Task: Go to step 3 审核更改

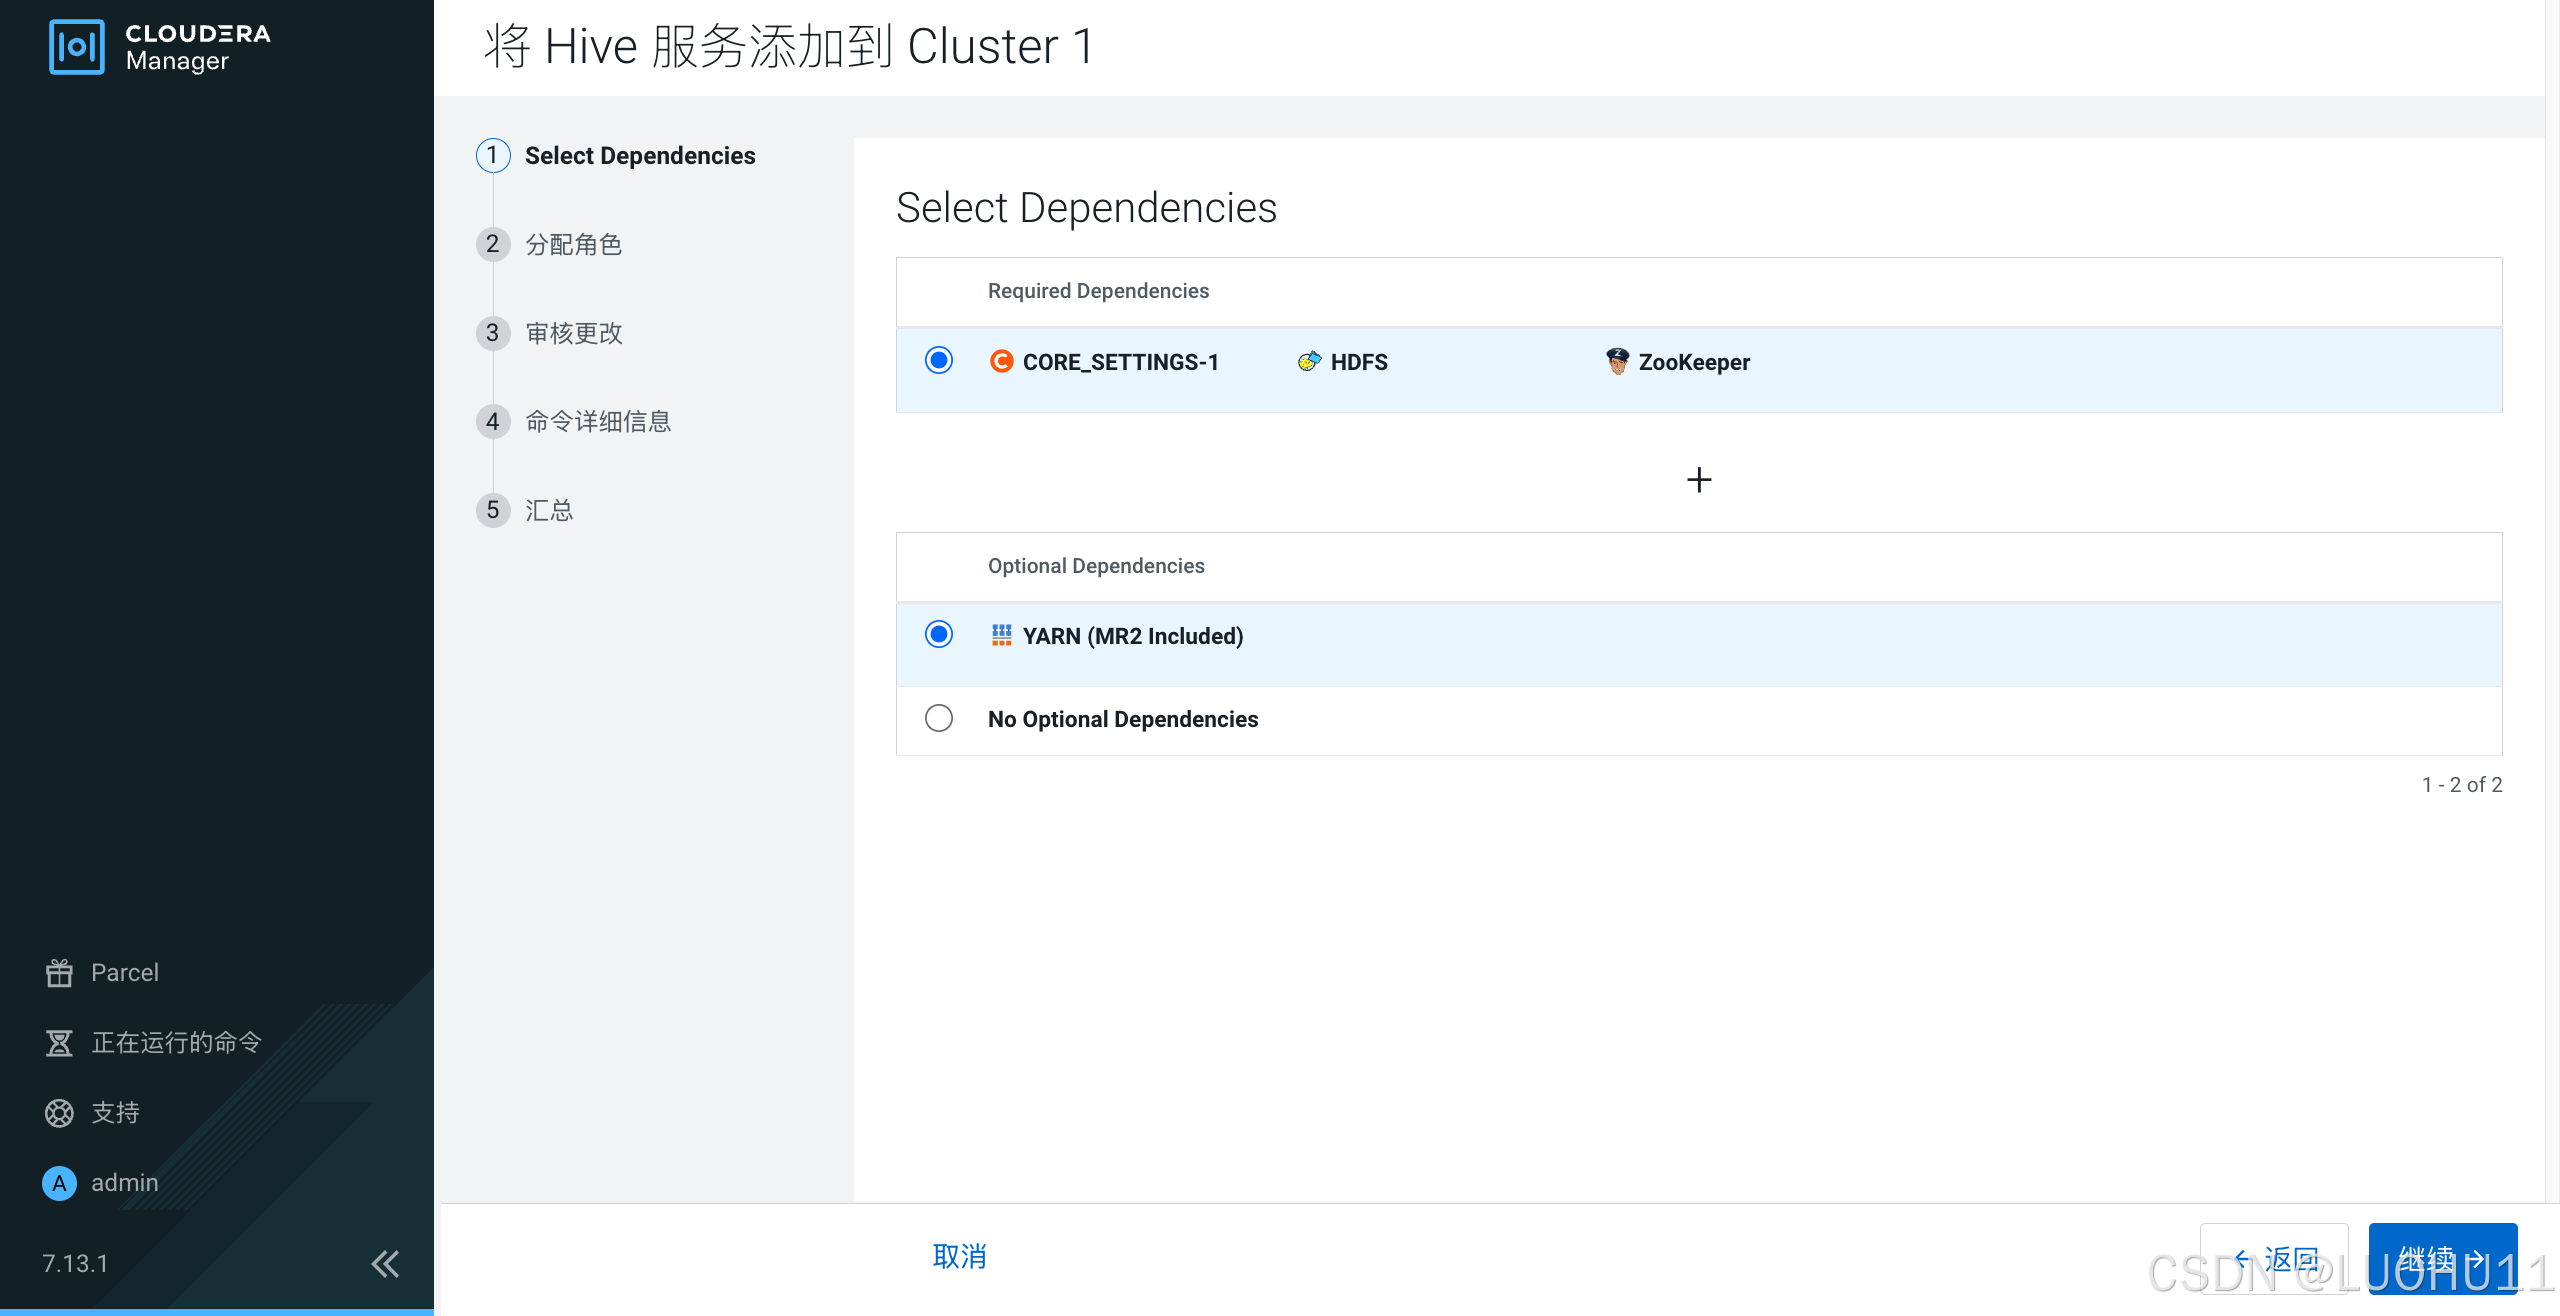Action: tap(573, 333)
